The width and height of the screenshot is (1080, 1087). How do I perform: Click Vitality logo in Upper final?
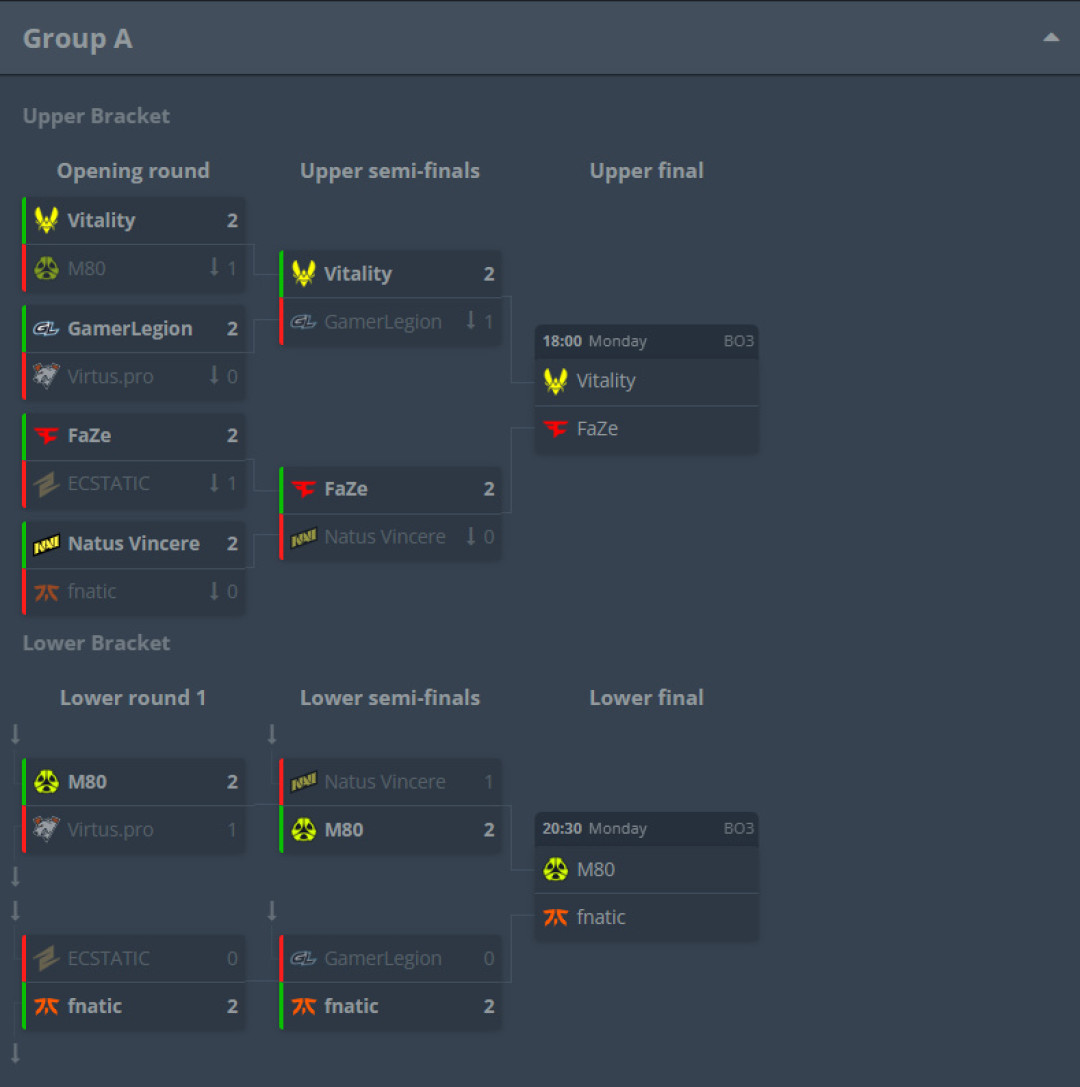(x=556, y=381)
